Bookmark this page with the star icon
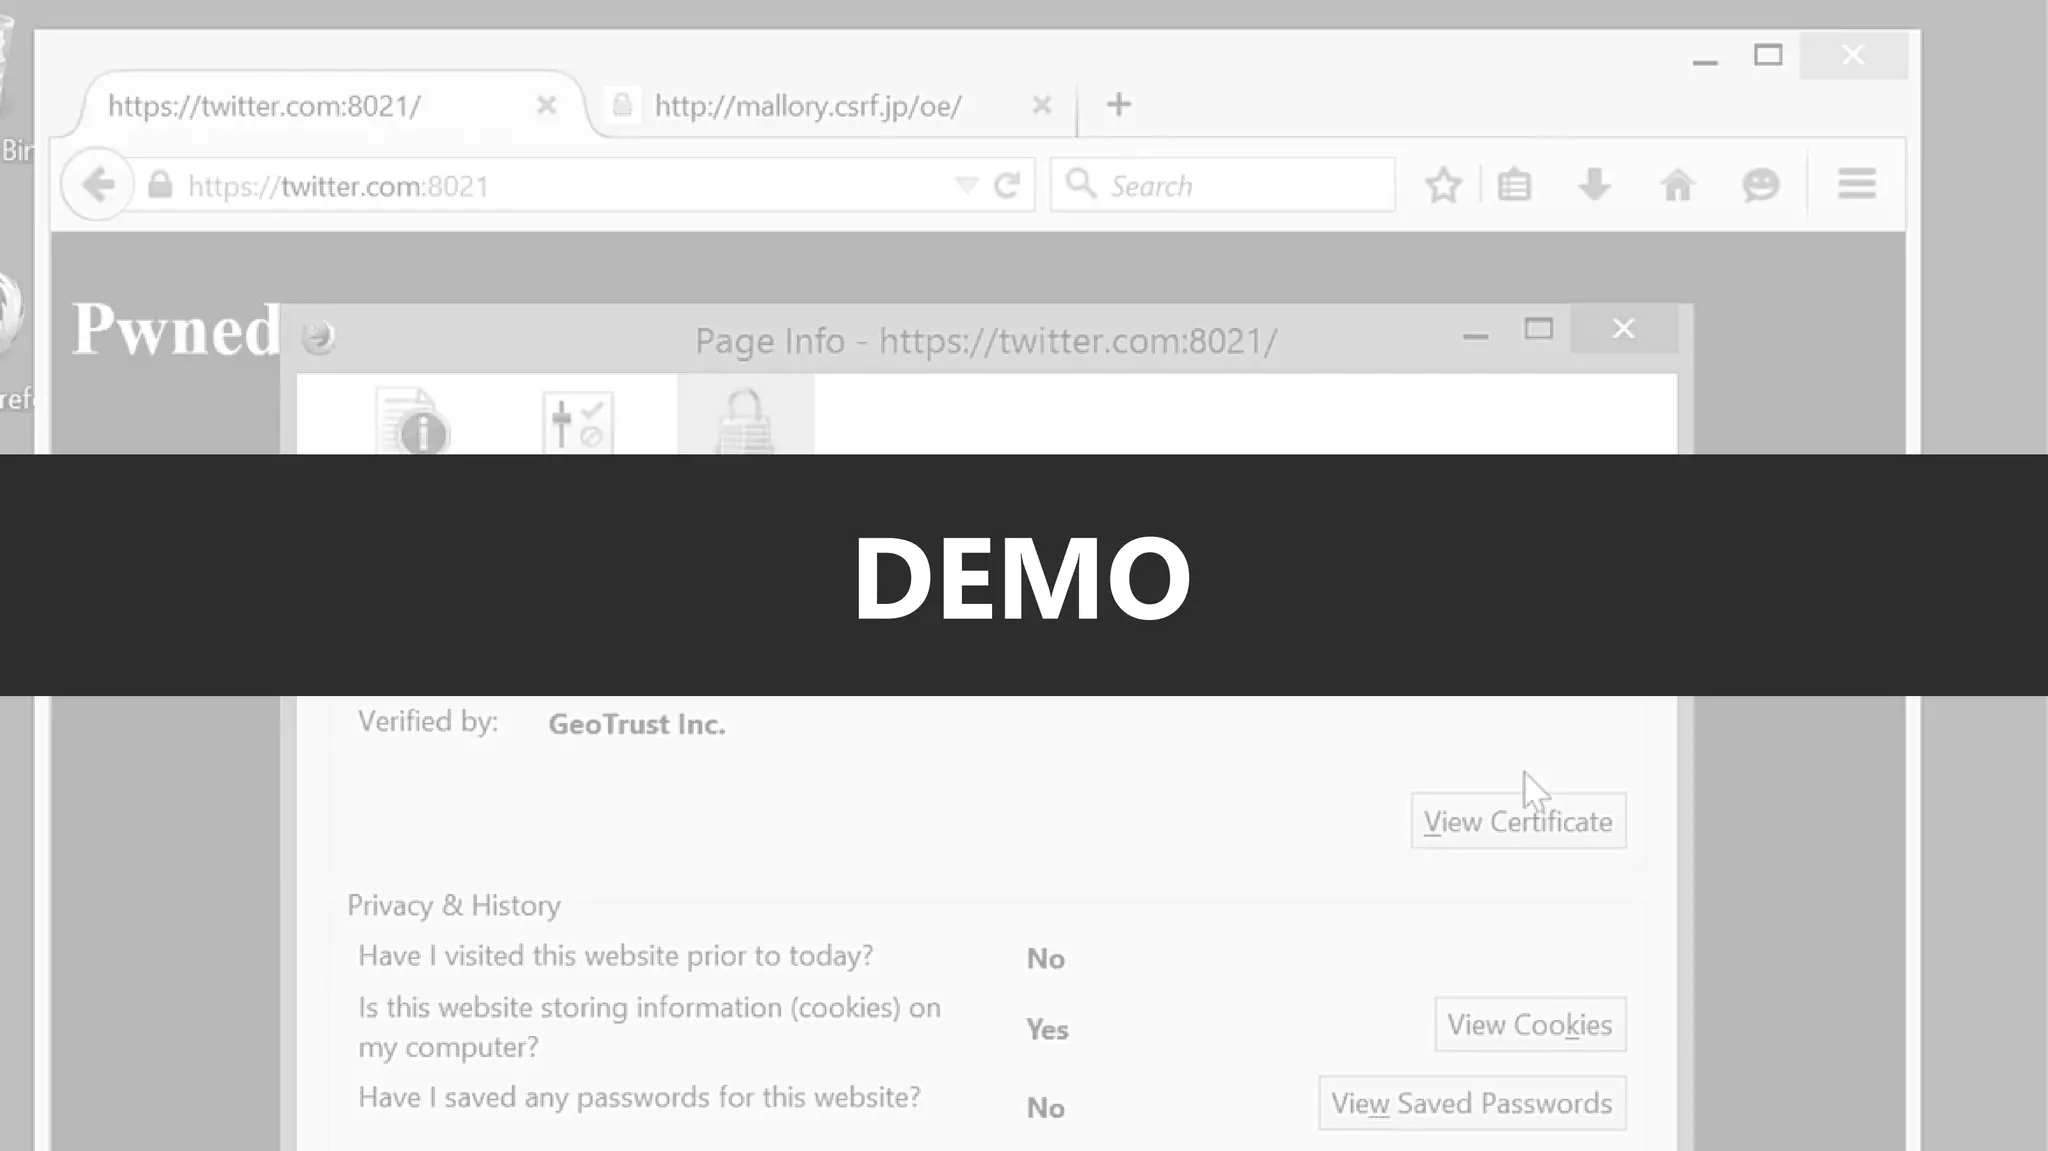Viewport: 2048px width, 1151px height. pos(1443,185)
